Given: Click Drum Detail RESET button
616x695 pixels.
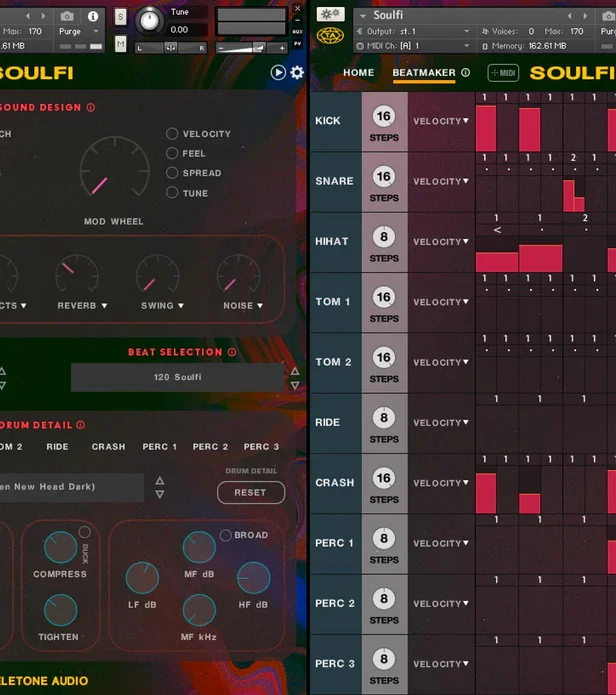Looking at the screenshot, I should [251, 492].
